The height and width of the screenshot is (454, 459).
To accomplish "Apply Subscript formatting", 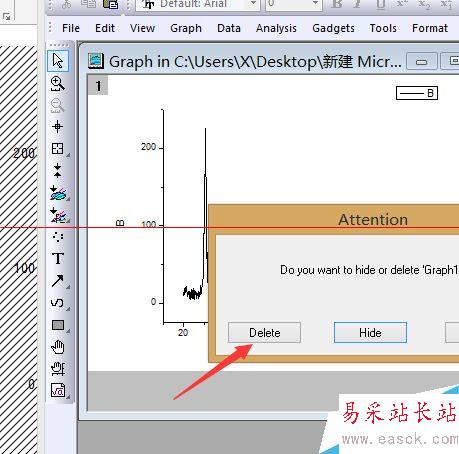I will pos(424,4).
